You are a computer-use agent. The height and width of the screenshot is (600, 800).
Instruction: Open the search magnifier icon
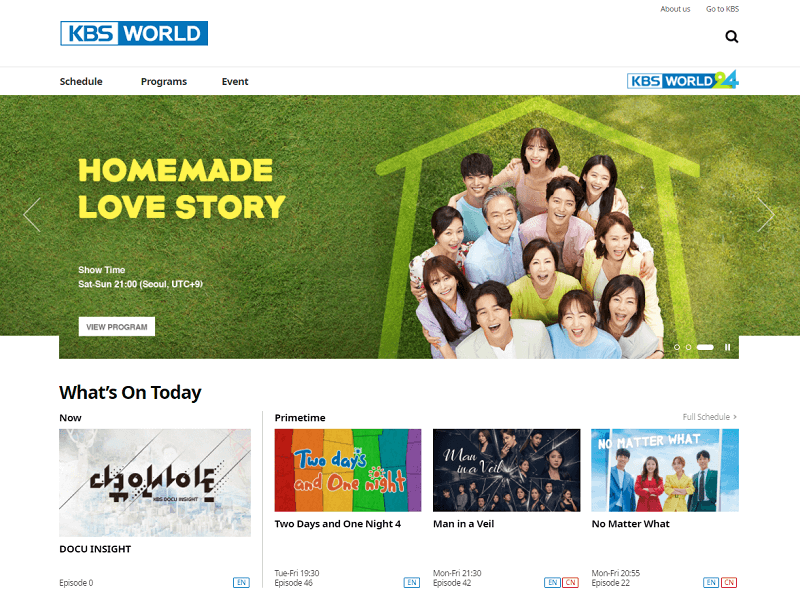732,37
